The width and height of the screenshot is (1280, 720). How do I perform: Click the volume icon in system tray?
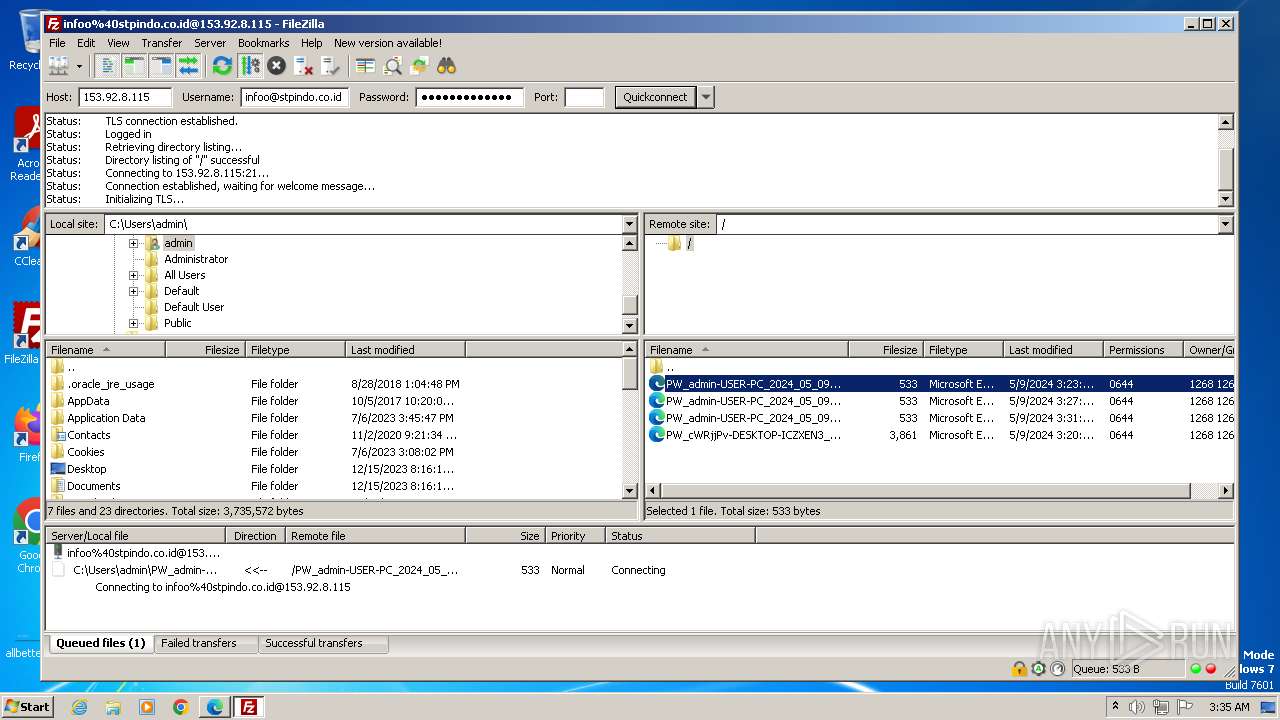(x=1137, y=707)
